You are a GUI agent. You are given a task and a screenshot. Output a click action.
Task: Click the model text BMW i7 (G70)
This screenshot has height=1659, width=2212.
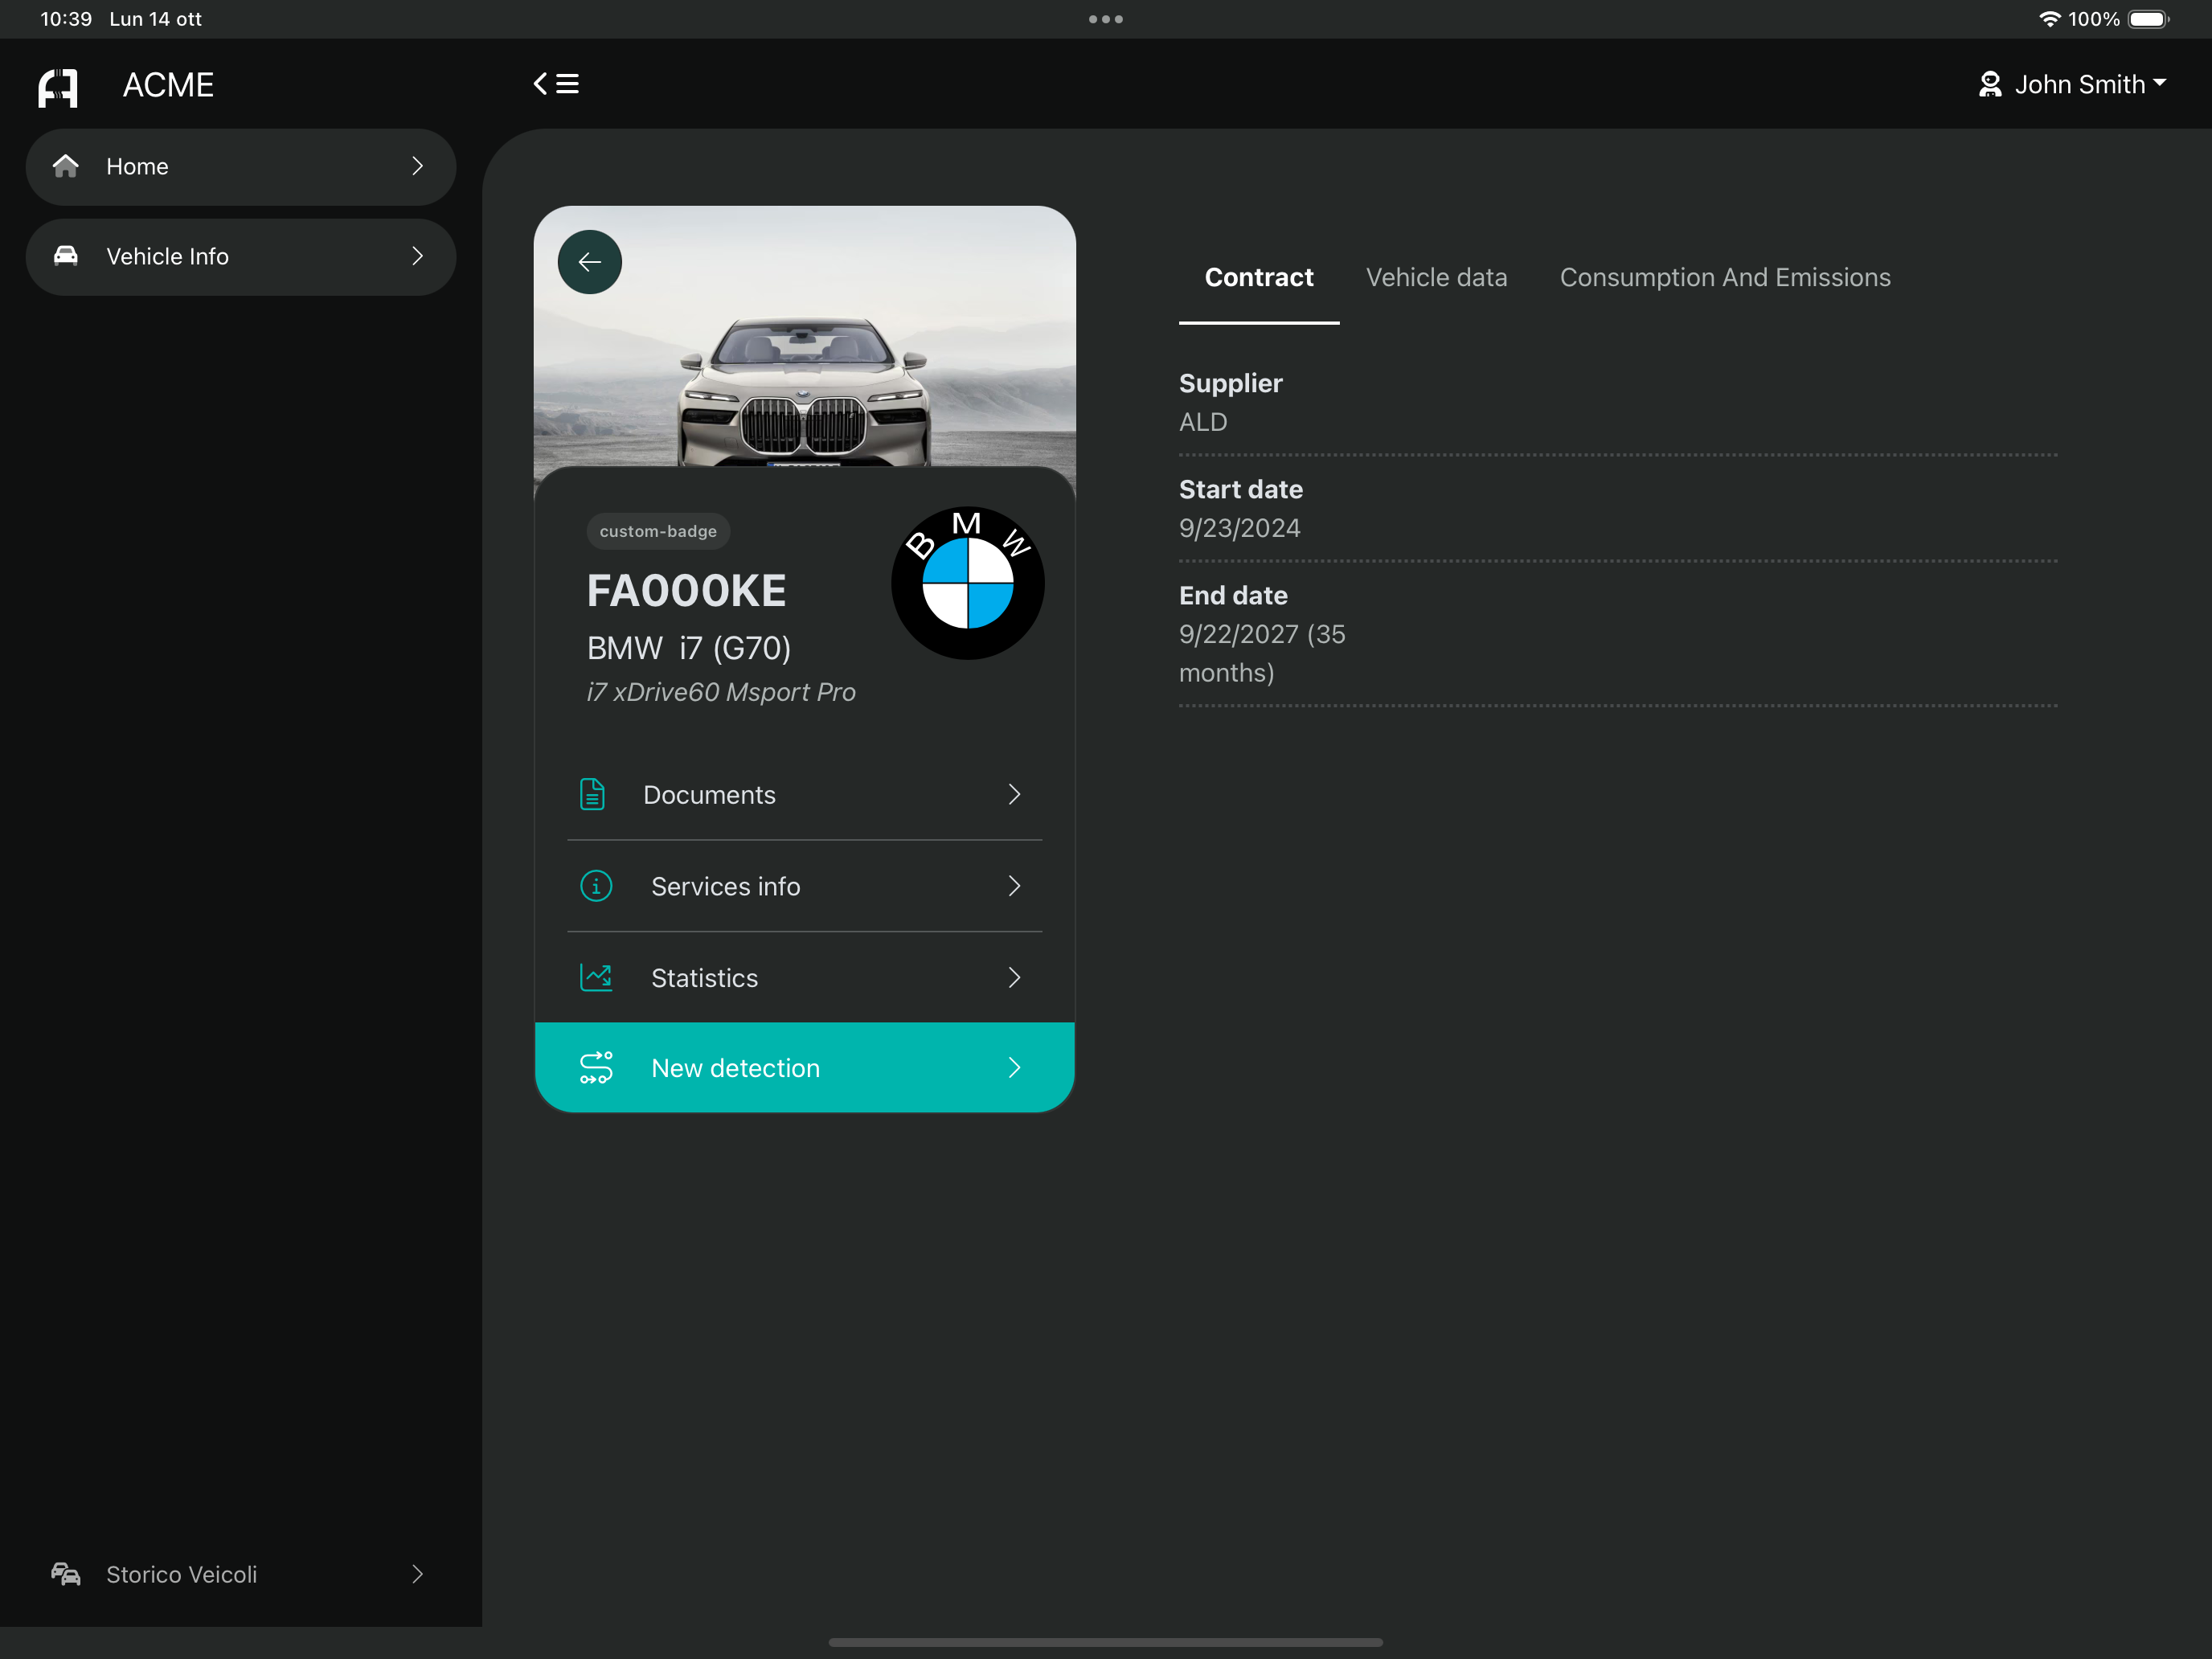689,648
